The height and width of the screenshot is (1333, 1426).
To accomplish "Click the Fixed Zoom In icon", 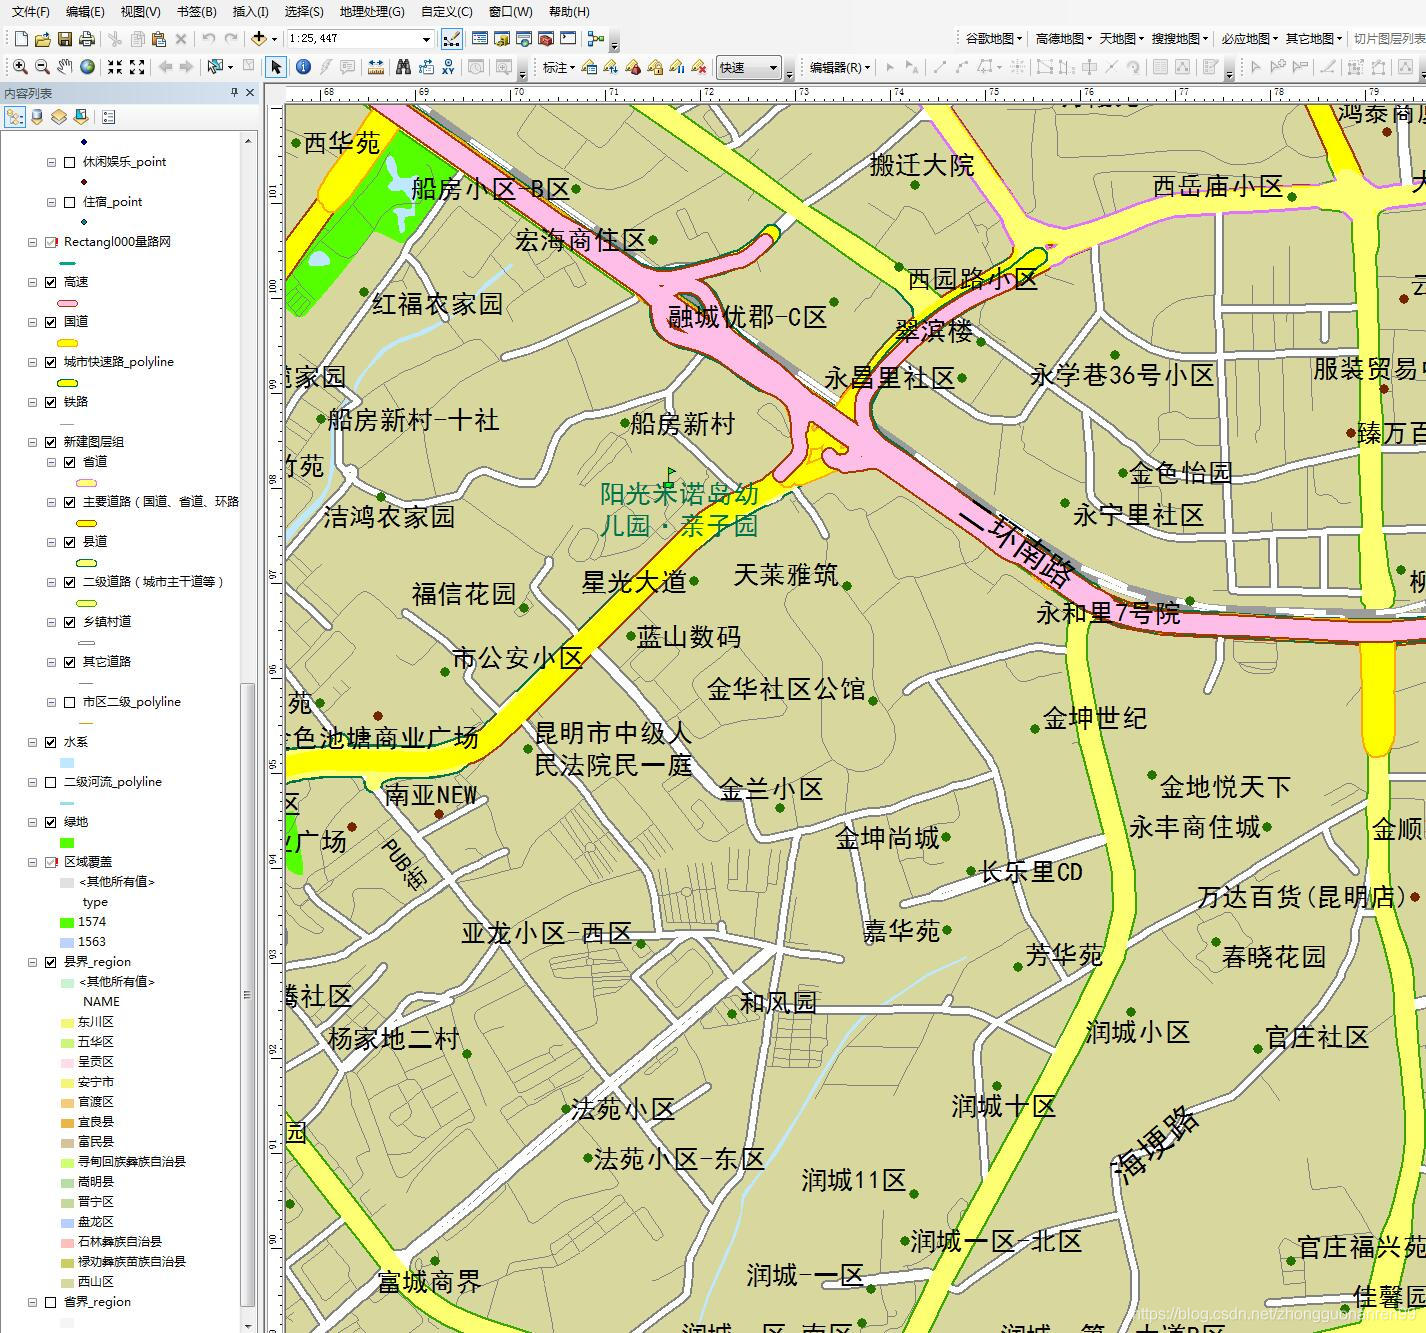I will point(115,67).
